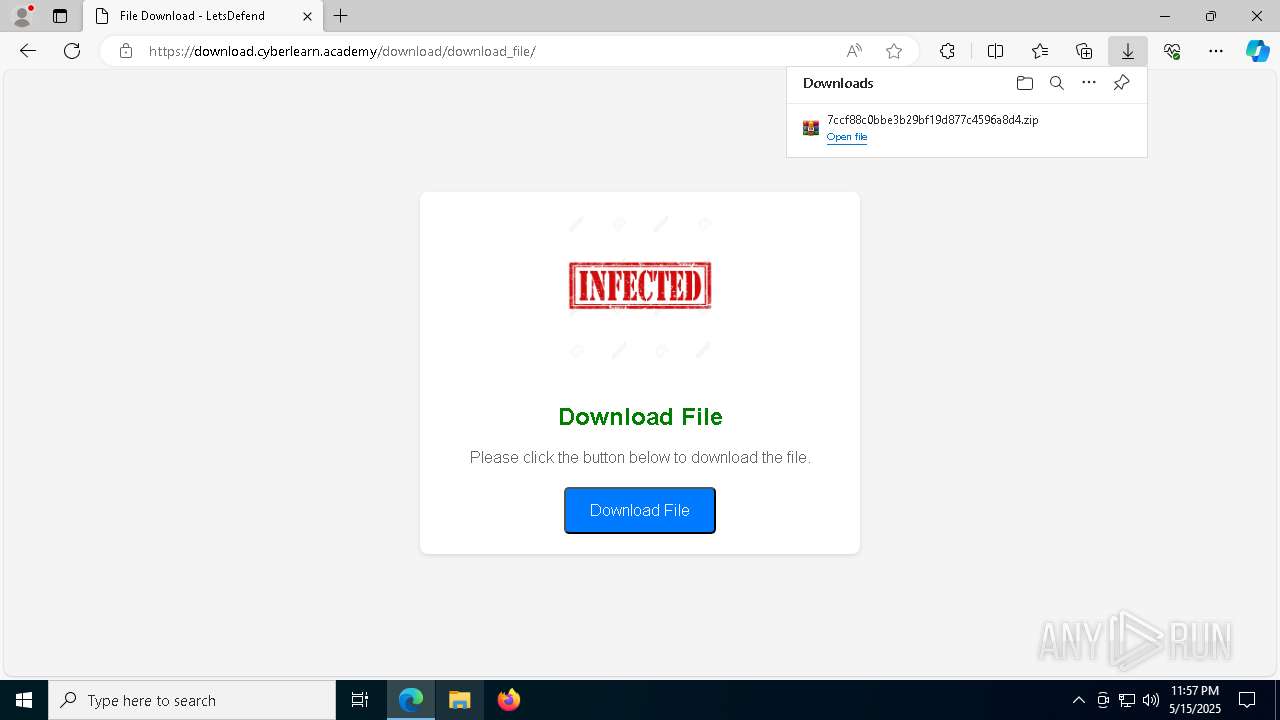Open the Favorites list icon
The width and height of the screenshot is (1280, 720).
(x=1040, y=51)
